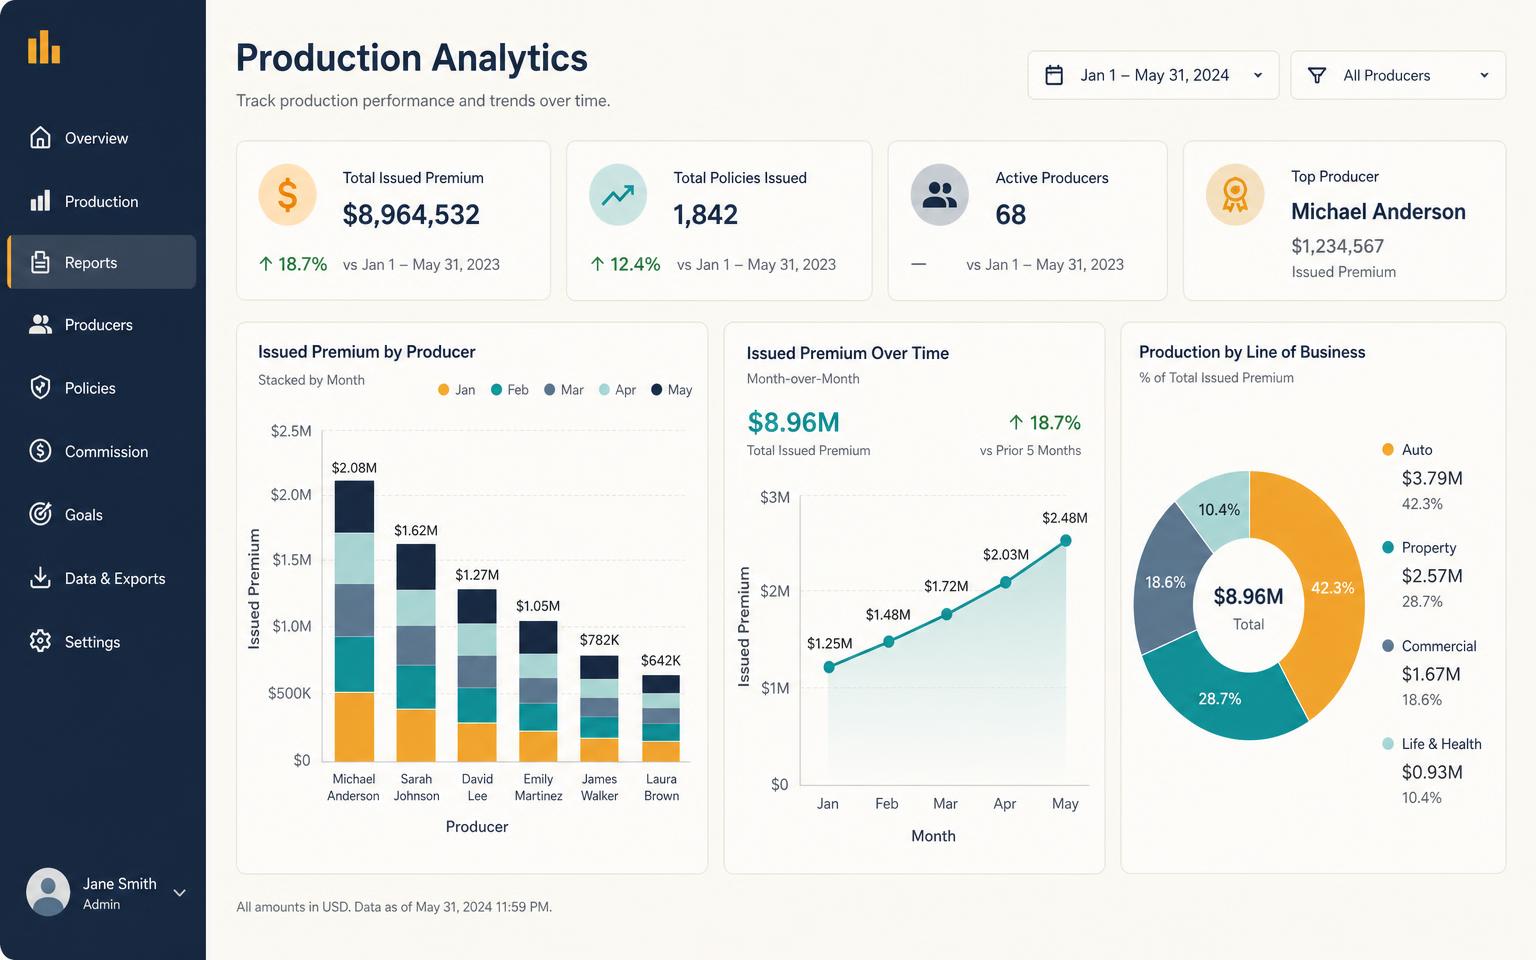1536x960 pixels.
Task: Click the Life & Health legend entry
Action: [x=1432, y=744]
